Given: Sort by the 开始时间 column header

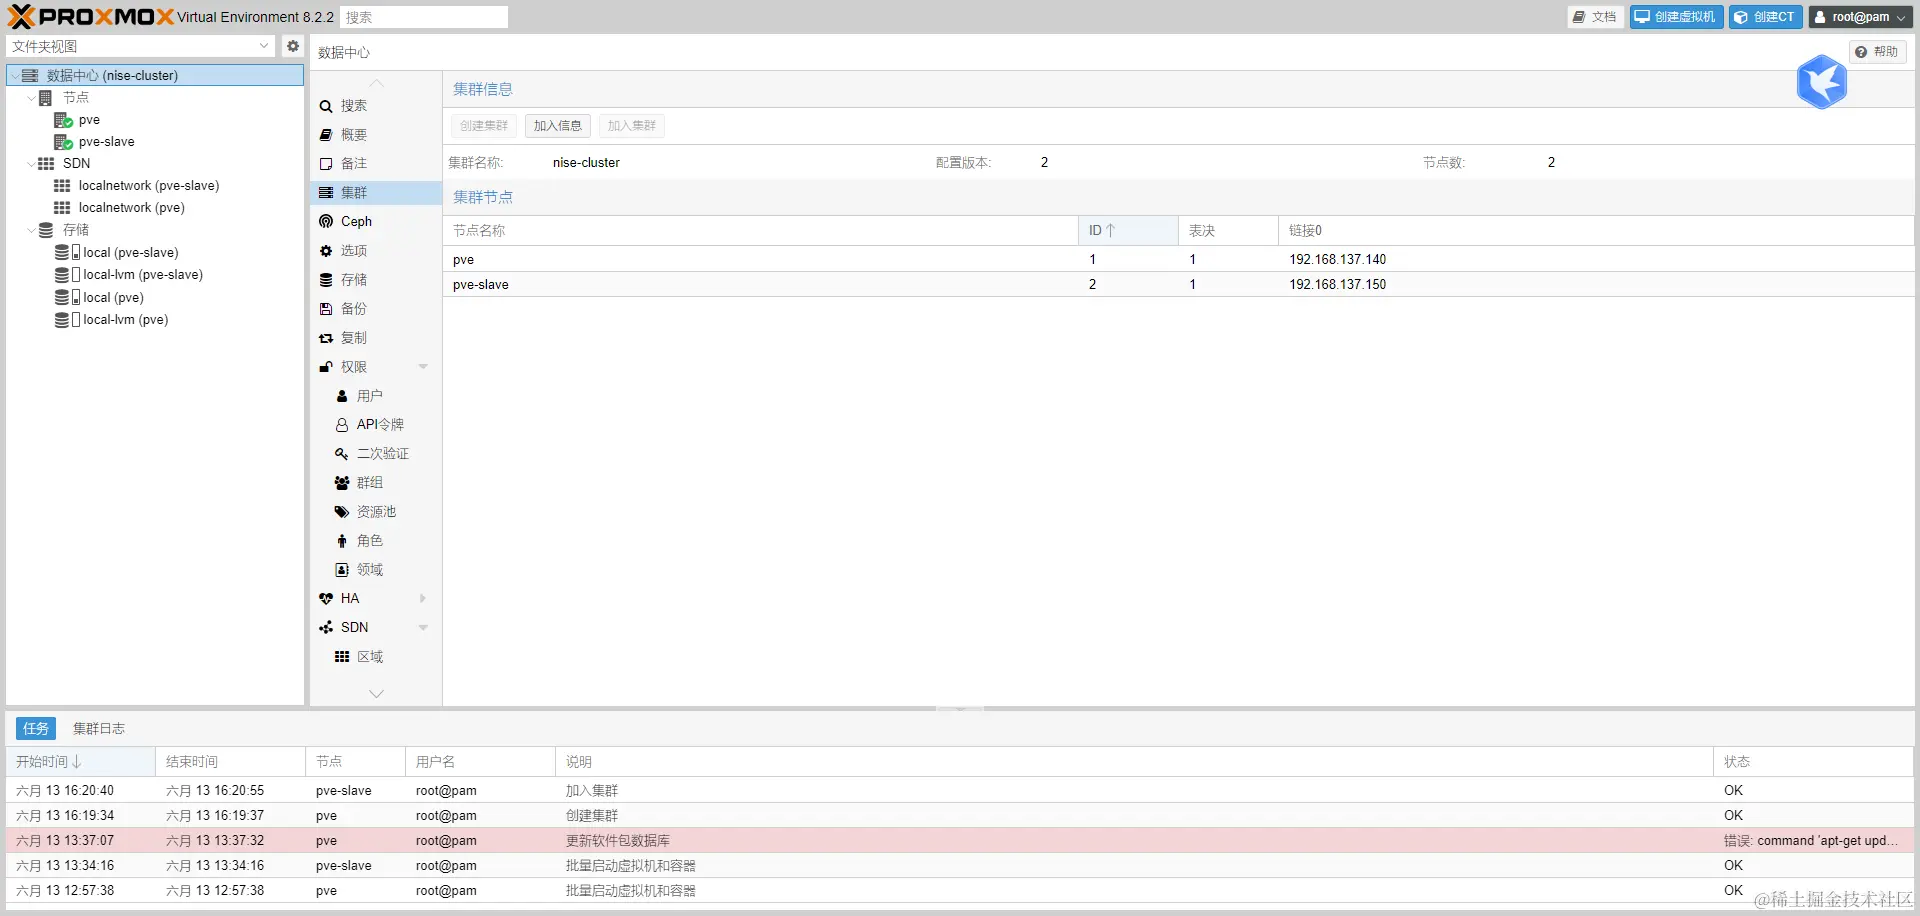Looking at the screenshot, I should pyautogui.click(x=80, y=762).
